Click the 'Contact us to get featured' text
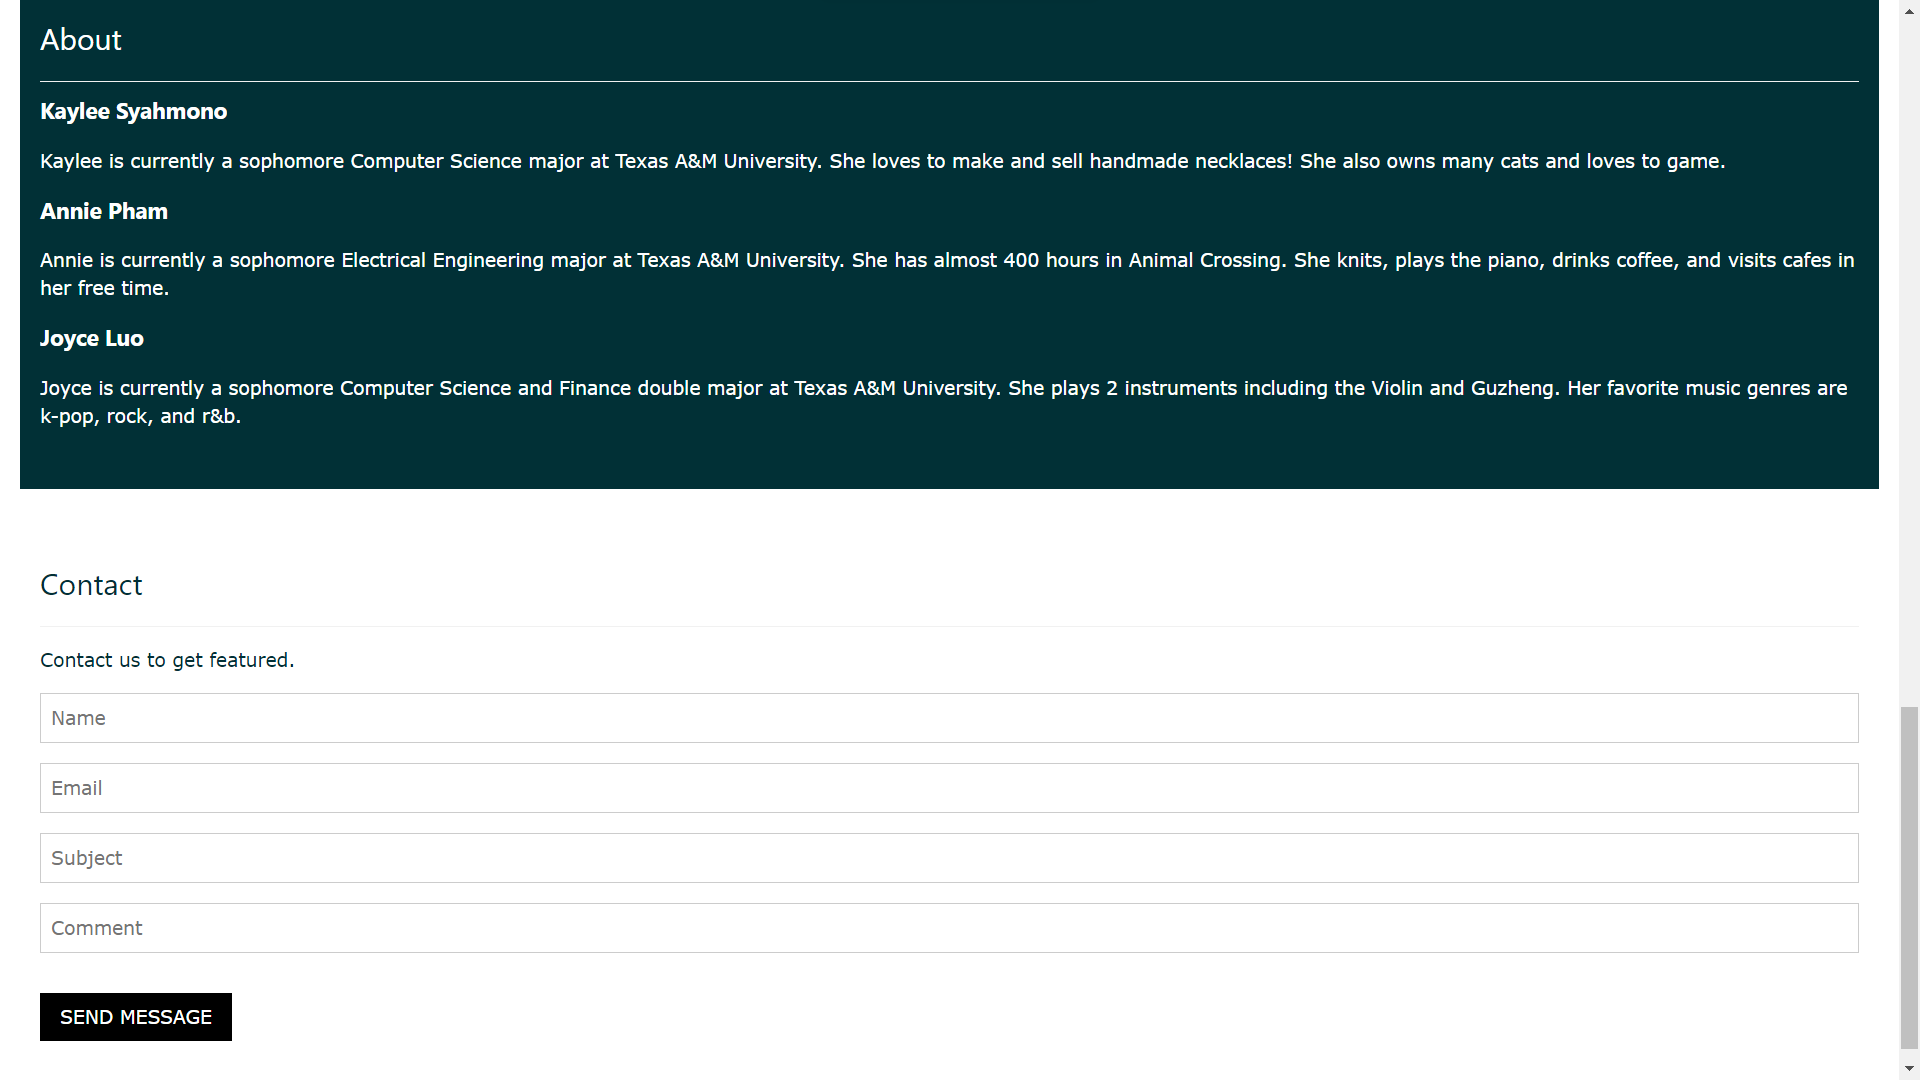Viewport: 1920px width, 1080px height. tap(167, 660)
